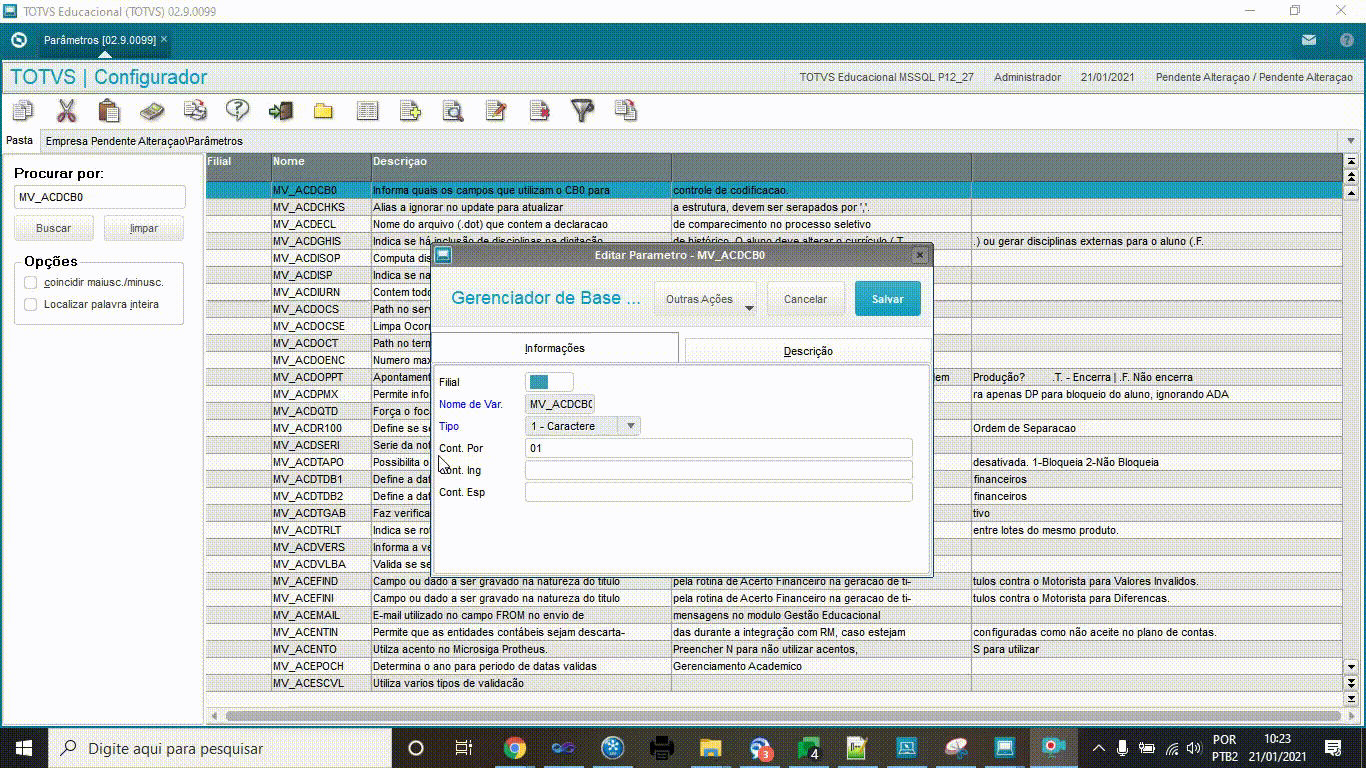Click the magnifier page view icon
This screenshot has height=768, width=1366.
(453, 110)
